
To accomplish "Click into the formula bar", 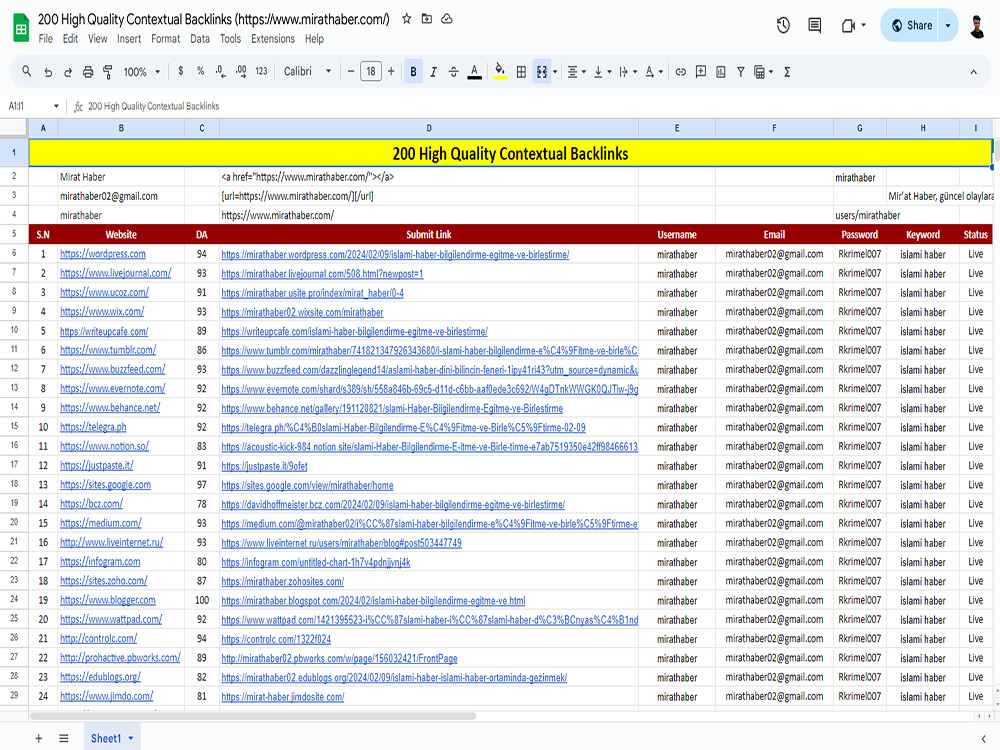I will tap(536, 106).
